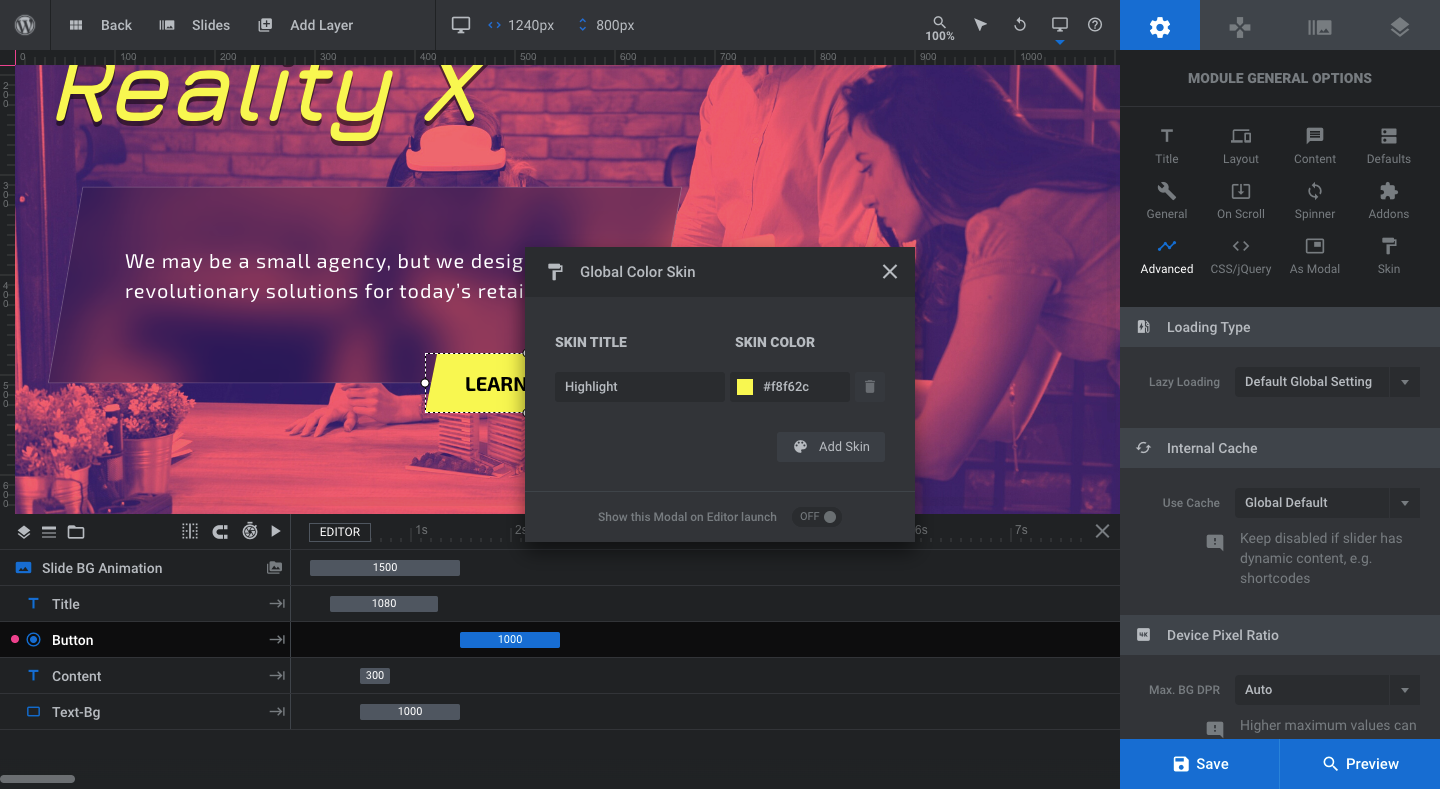1440x789 pixels.
Task: Open the Layout module options
Action: click(1241, 146)
